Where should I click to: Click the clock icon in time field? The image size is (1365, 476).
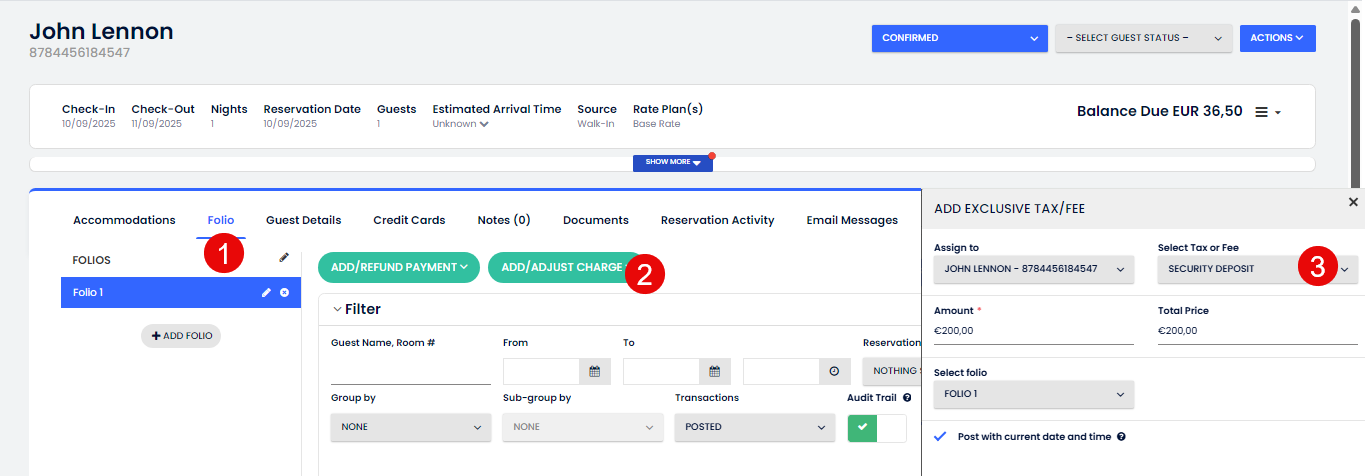(x=834, y=371)
